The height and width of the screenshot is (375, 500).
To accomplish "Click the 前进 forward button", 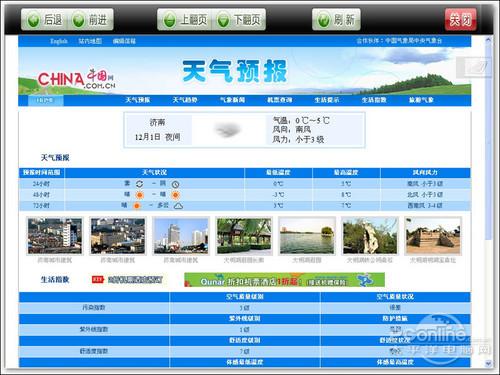I will (x=91, y=20).
